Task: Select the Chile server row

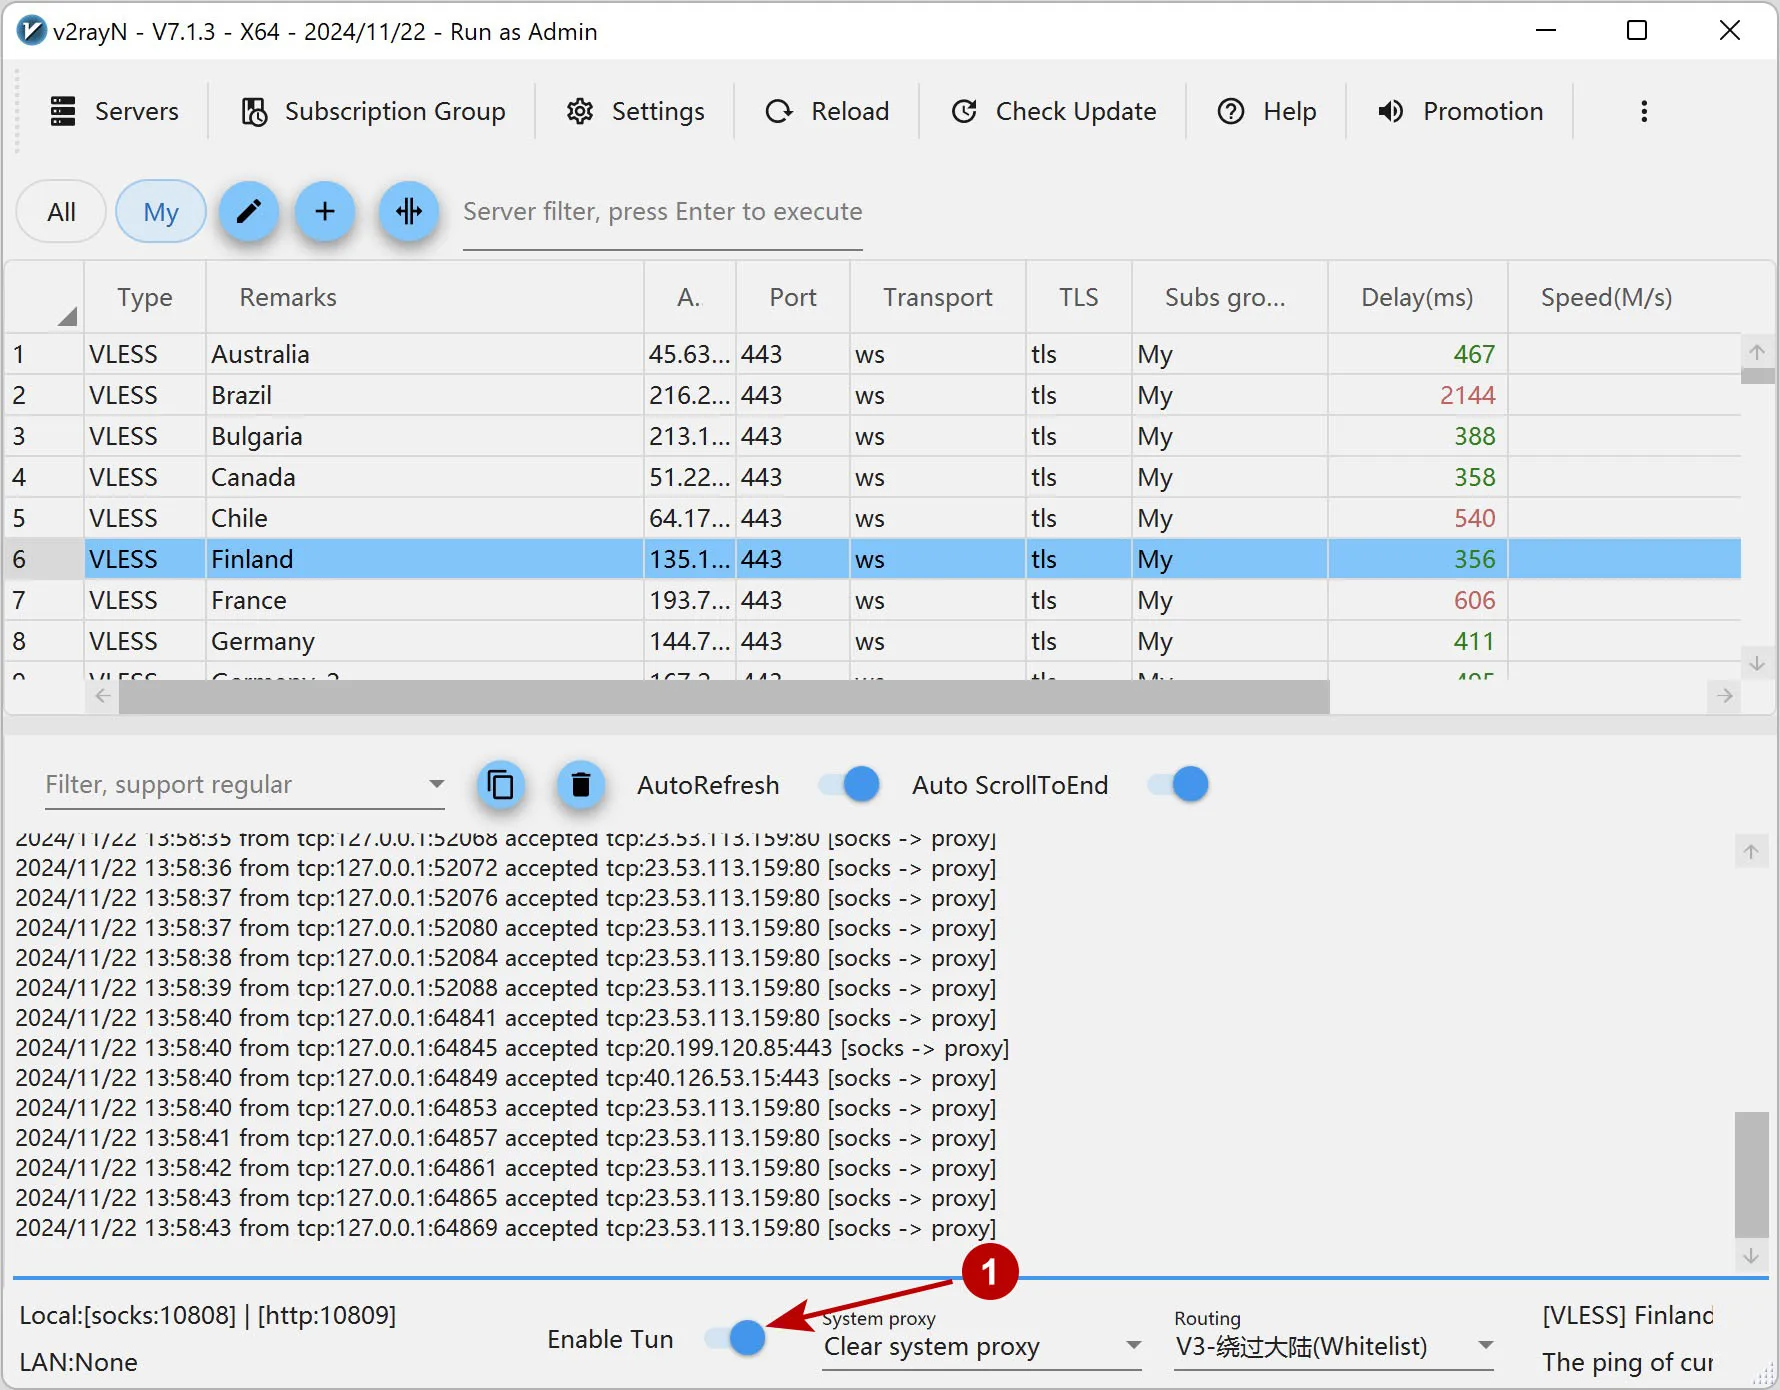Action: (873, 518)
